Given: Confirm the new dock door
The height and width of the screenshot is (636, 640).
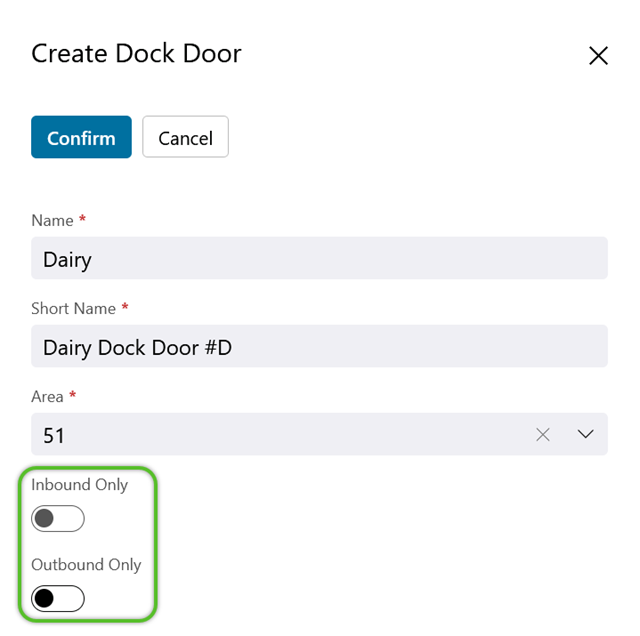Looking at the screenshot, I should point(81,137).
